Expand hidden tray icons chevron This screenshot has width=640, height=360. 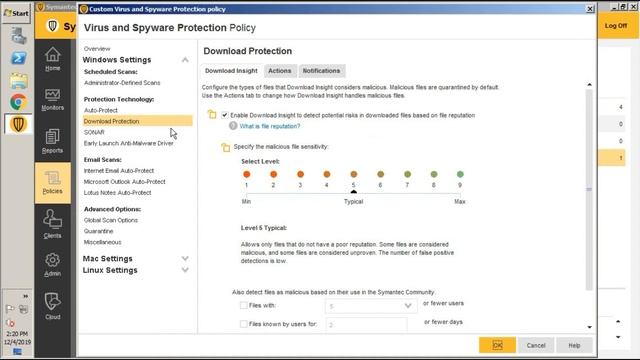tap(25, 296)
